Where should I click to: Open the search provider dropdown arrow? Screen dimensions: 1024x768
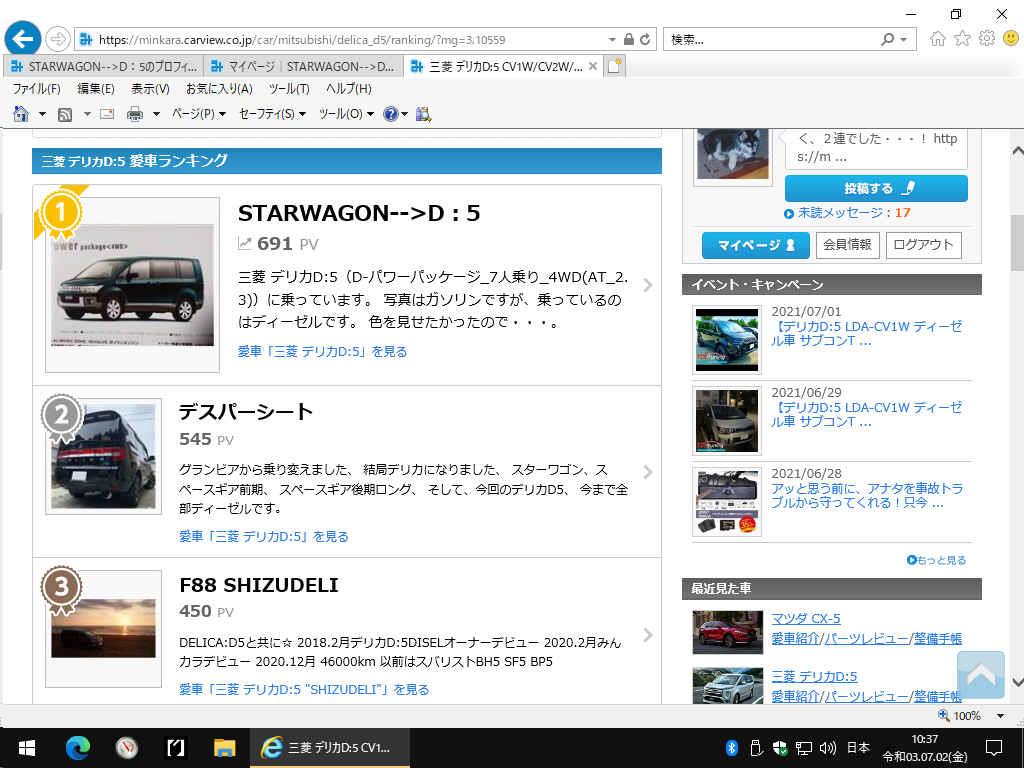903,40
